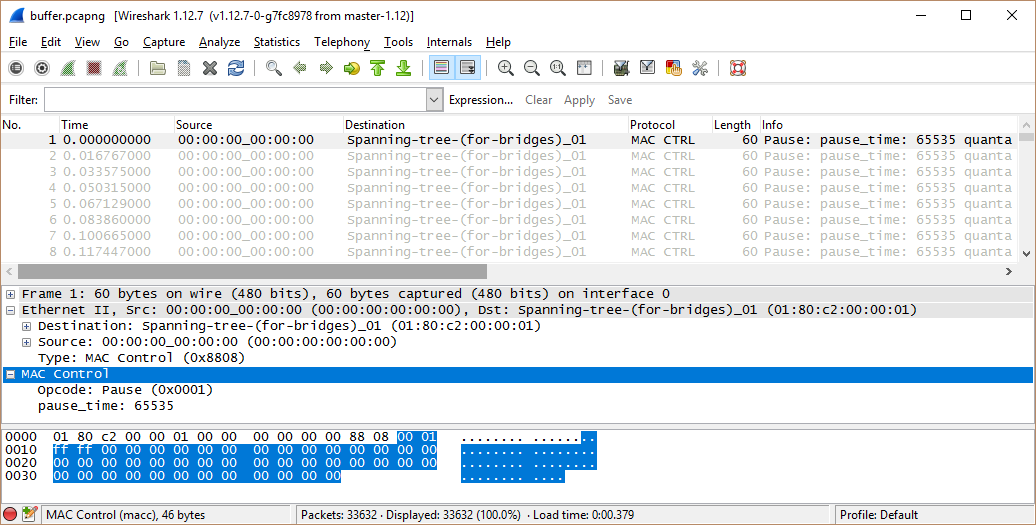Zoom in on packet text
The width and height of the screenshot is (1036, 525).
pyautogui.click(x=505, y=68)
